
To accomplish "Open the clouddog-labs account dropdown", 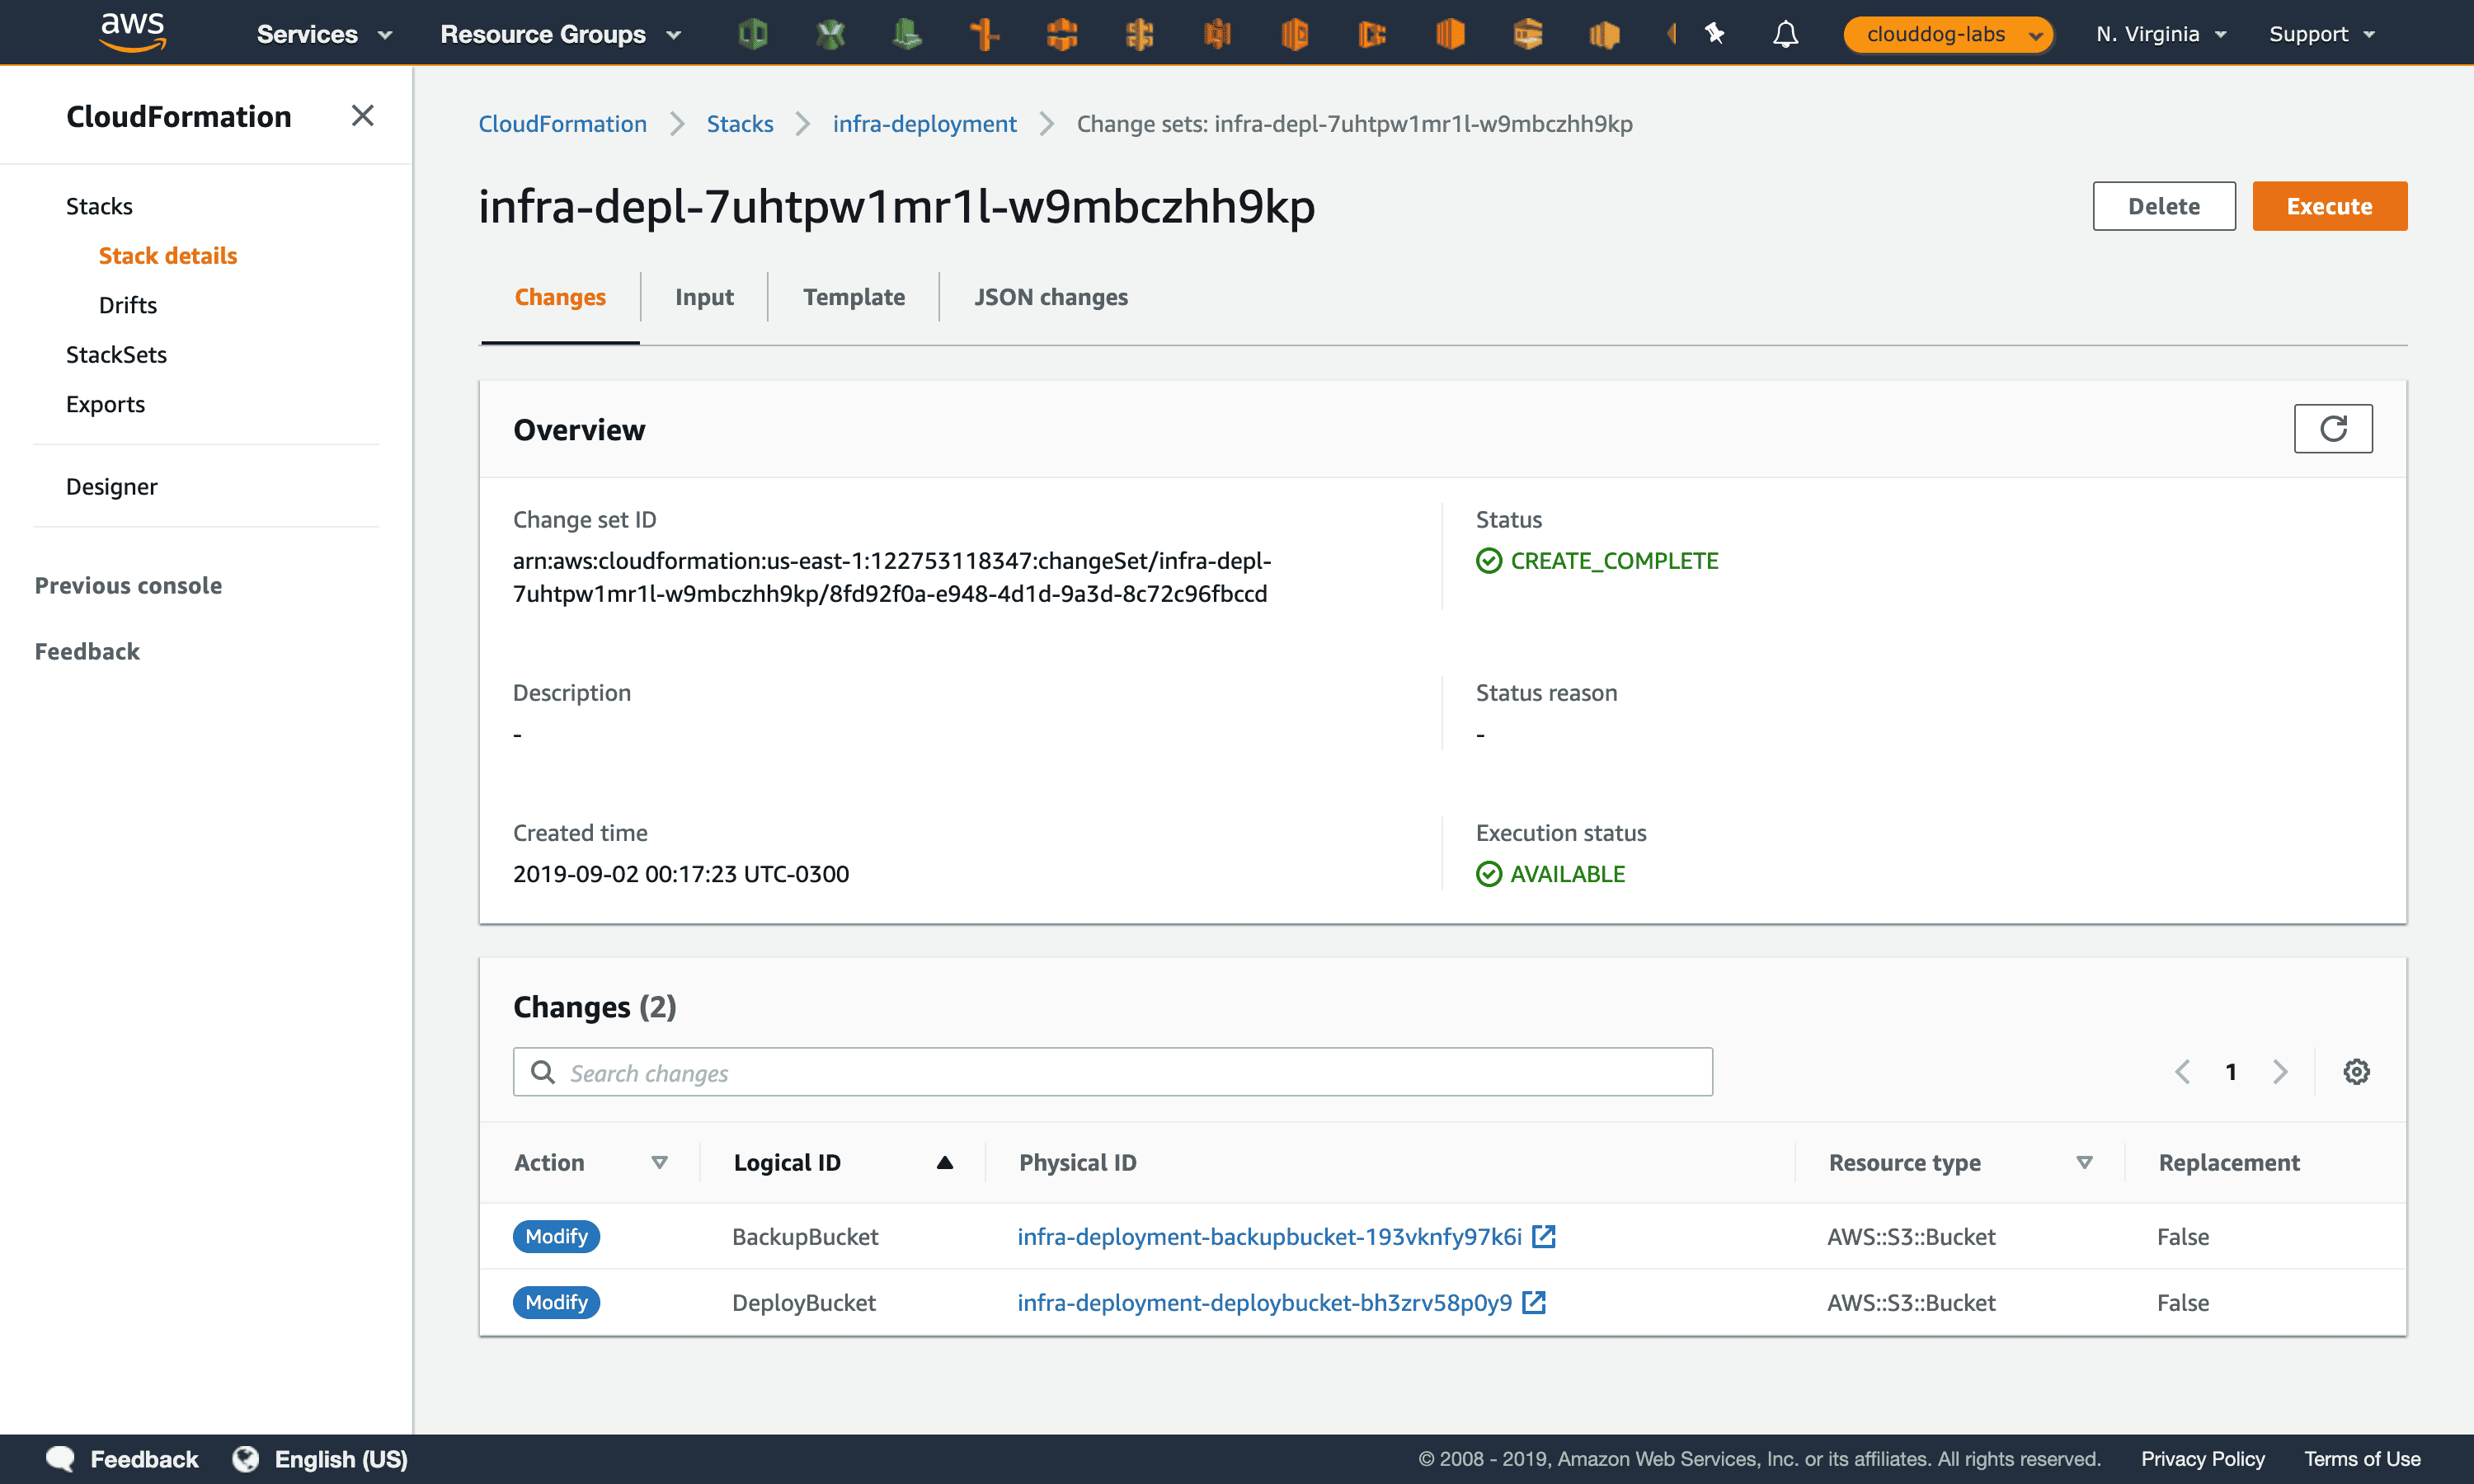I will pos(1947,33).
